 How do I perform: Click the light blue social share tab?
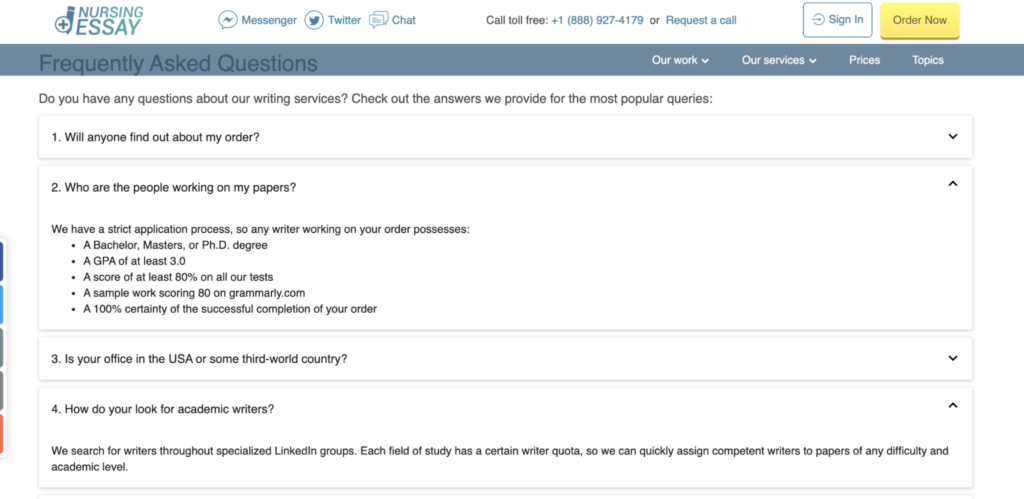pos(1,304)
